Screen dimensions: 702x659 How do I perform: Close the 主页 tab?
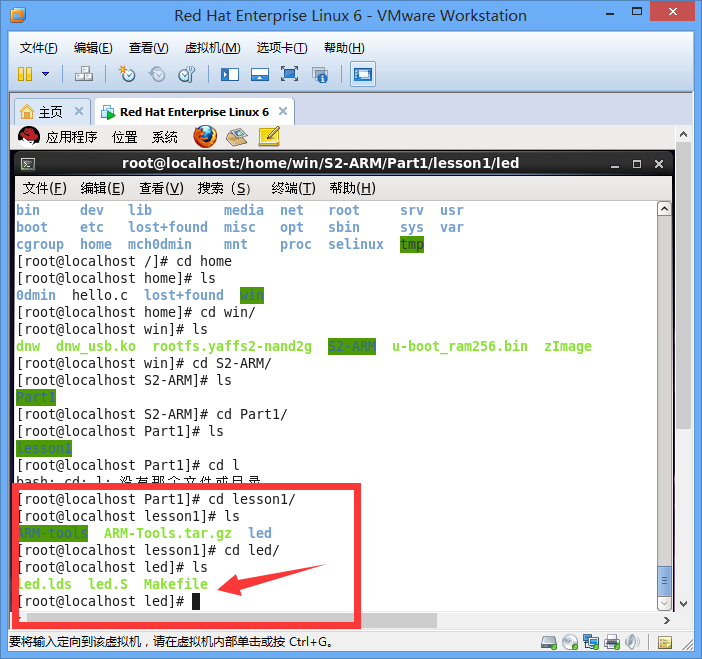coord(79,111)
